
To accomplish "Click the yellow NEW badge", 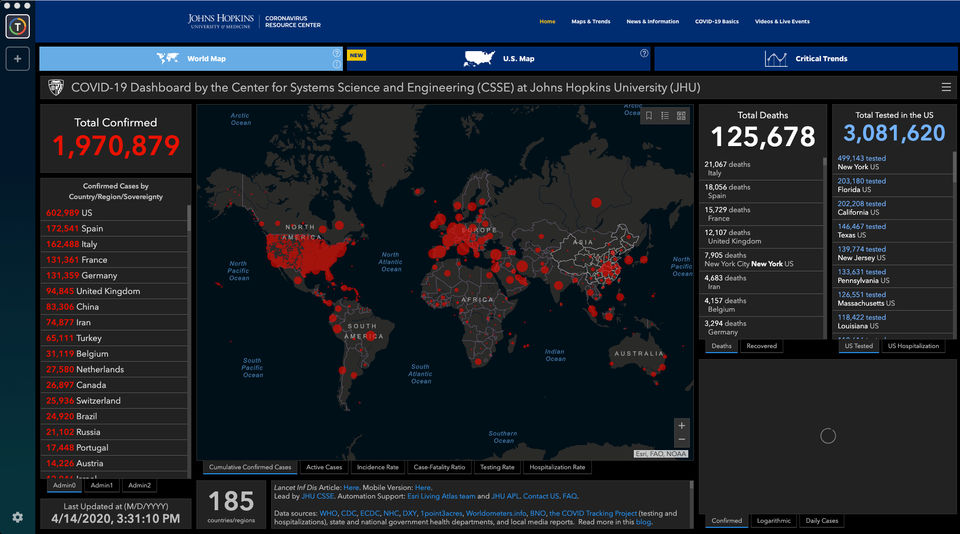I will [356, 55].
